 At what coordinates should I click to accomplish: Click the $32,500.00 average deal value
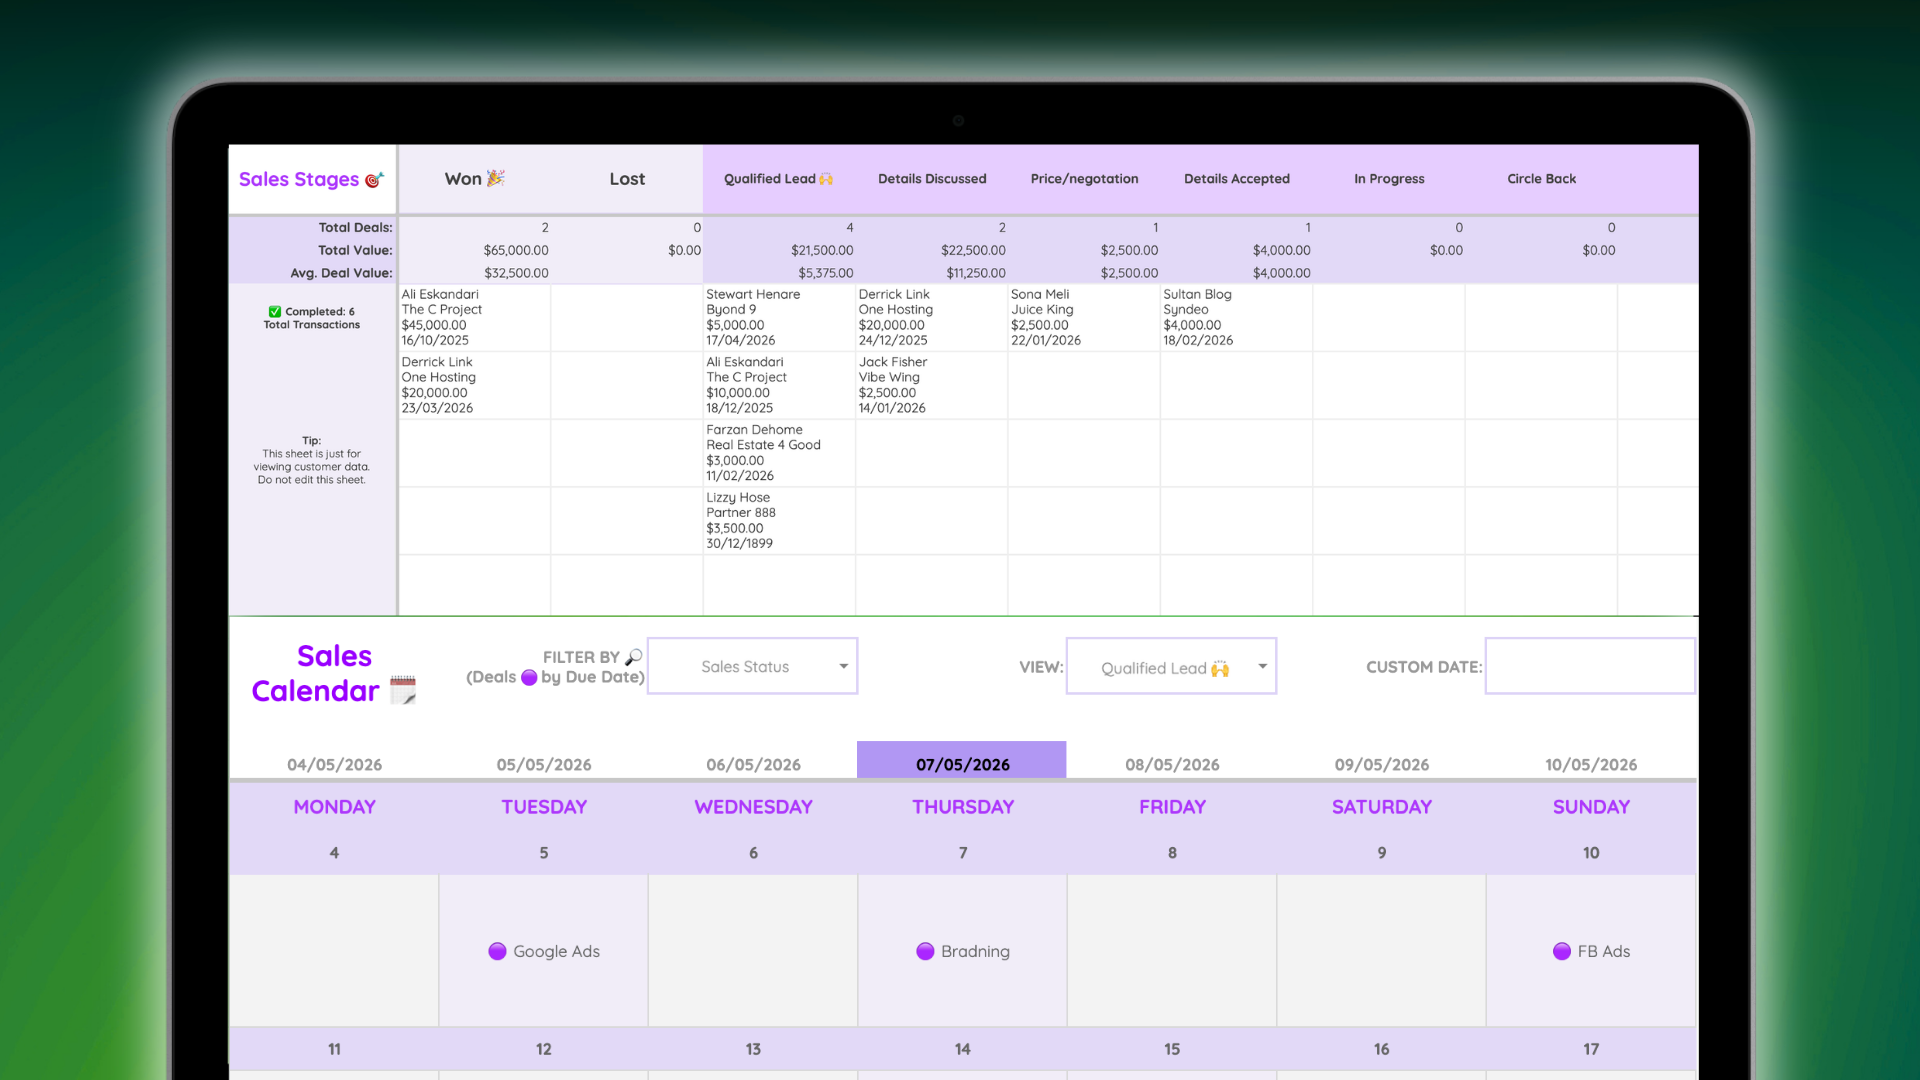[x=516, y=273]
